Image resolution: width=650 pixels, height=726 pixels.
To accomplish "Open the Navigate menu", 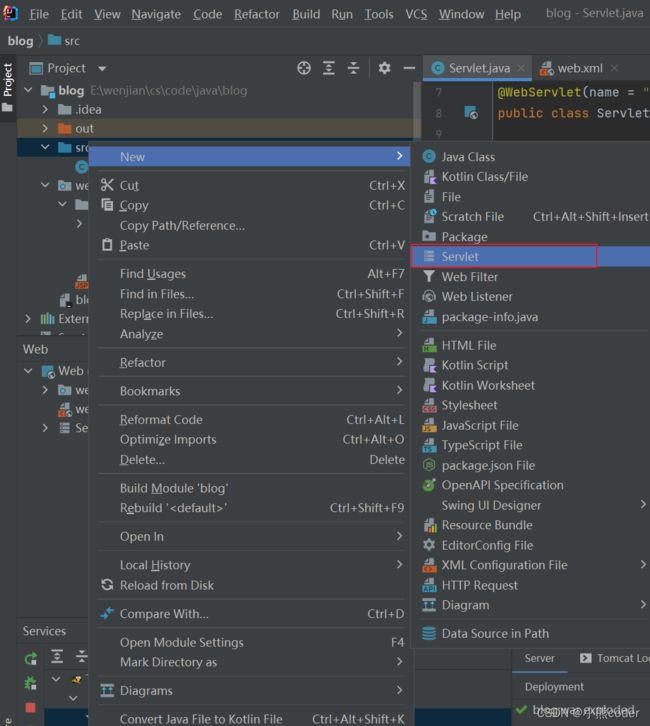I will pyautogui.click(x=156, y=14).
